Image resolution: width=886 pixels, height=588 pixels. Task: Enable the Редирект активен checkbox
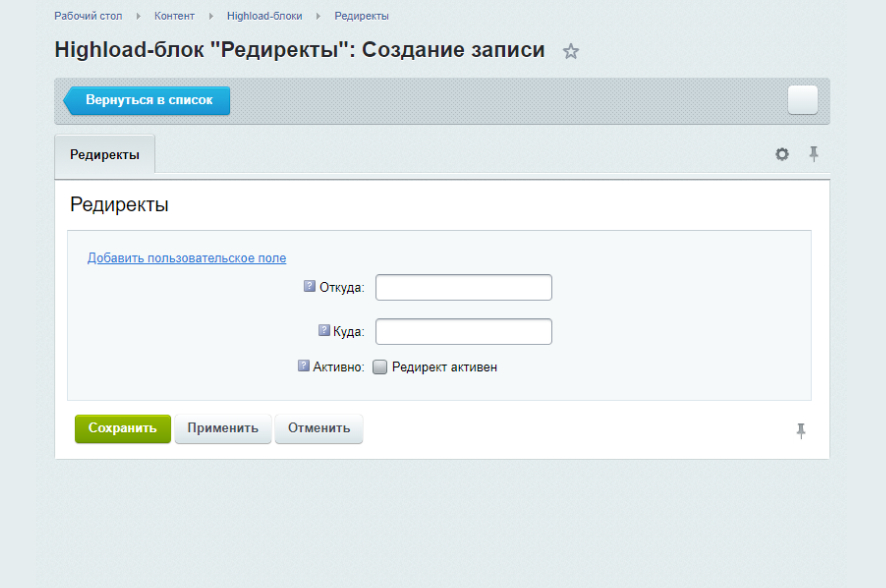[379, 366]
